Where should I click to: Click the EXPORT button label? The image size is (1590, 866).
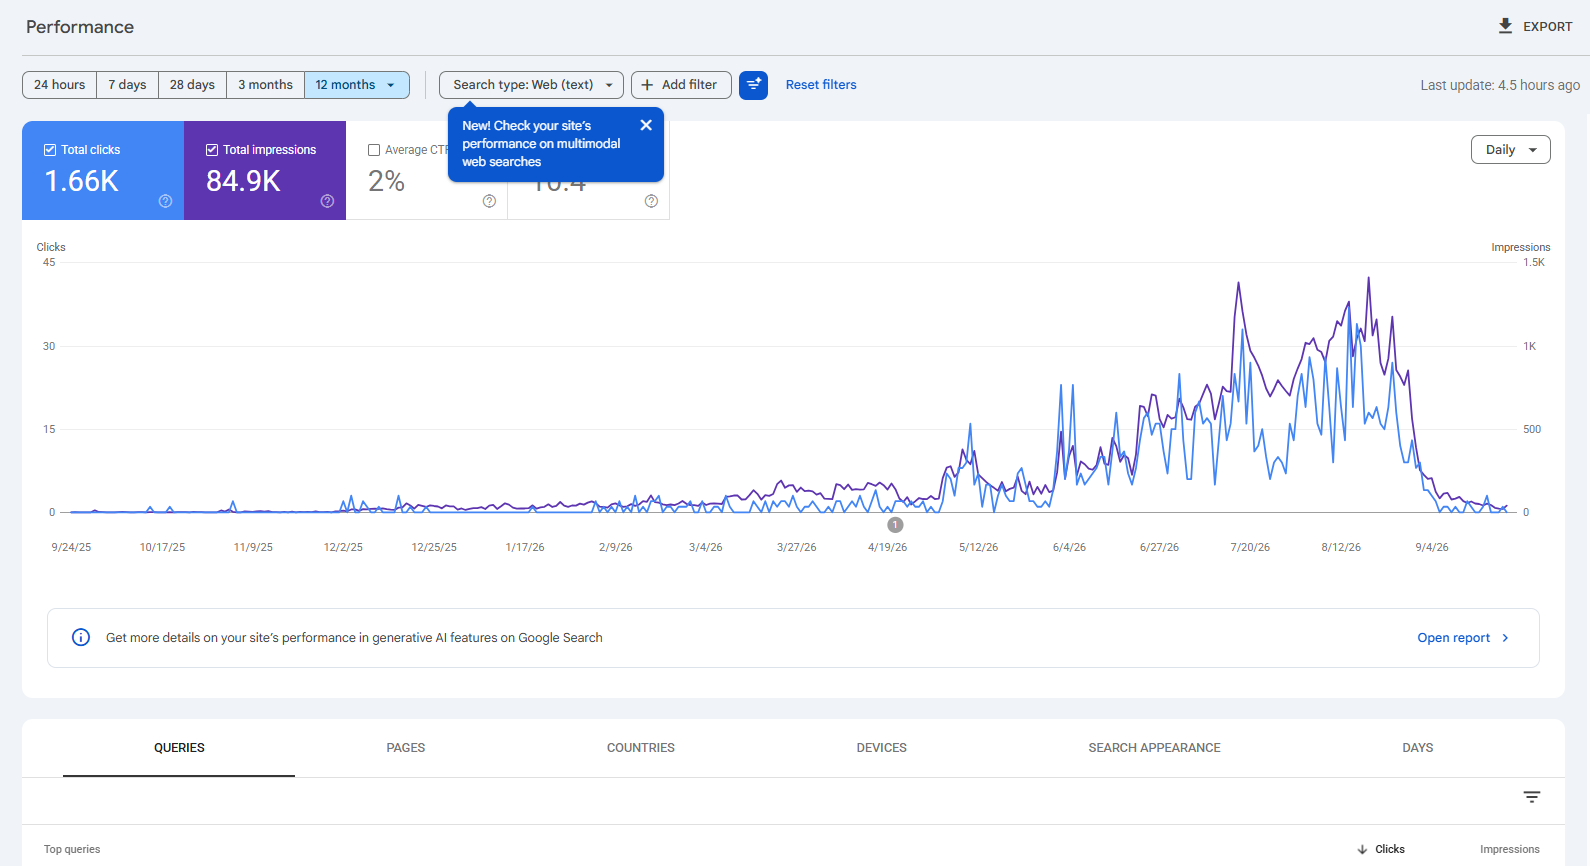(x=1548, y=27)
